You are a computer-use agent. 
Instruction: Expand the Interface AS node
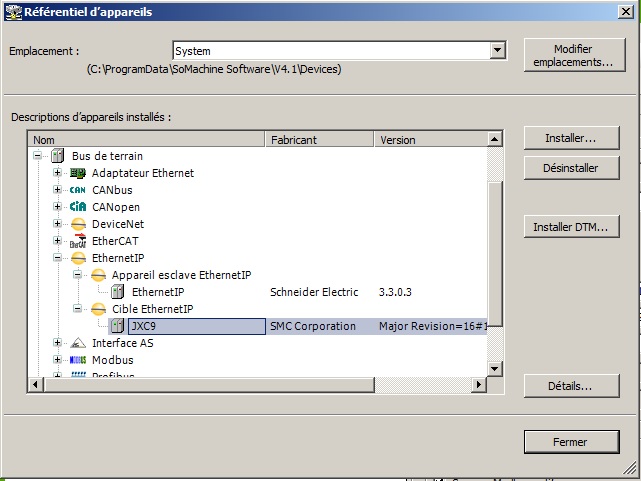(57, 343)
